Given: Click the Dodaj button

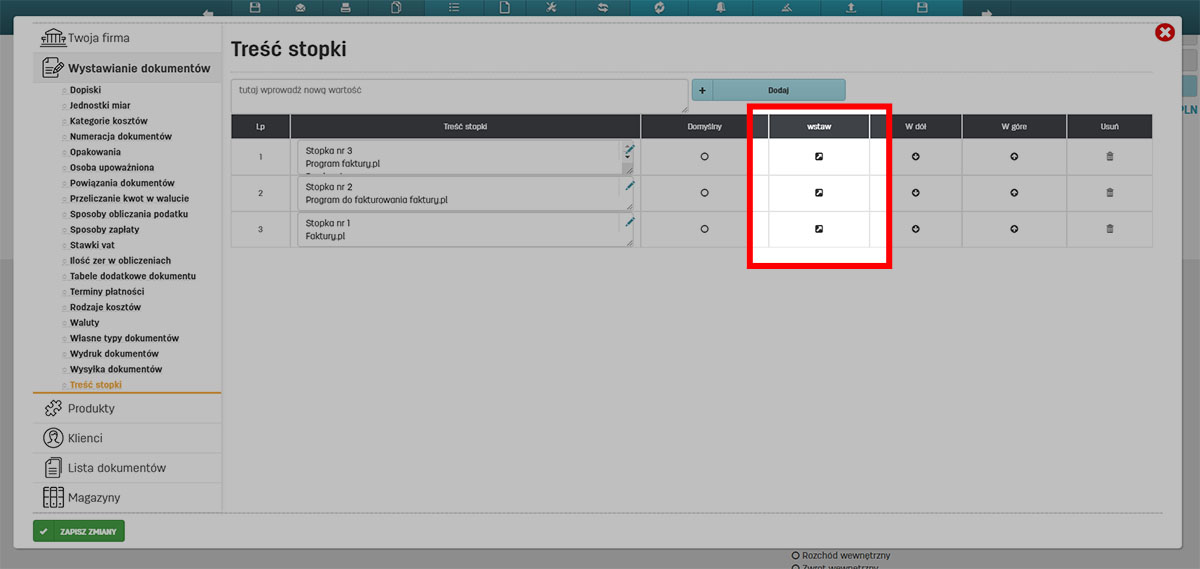Looking at the screenshot, I should pyautogui.click(x=777, y=91).
